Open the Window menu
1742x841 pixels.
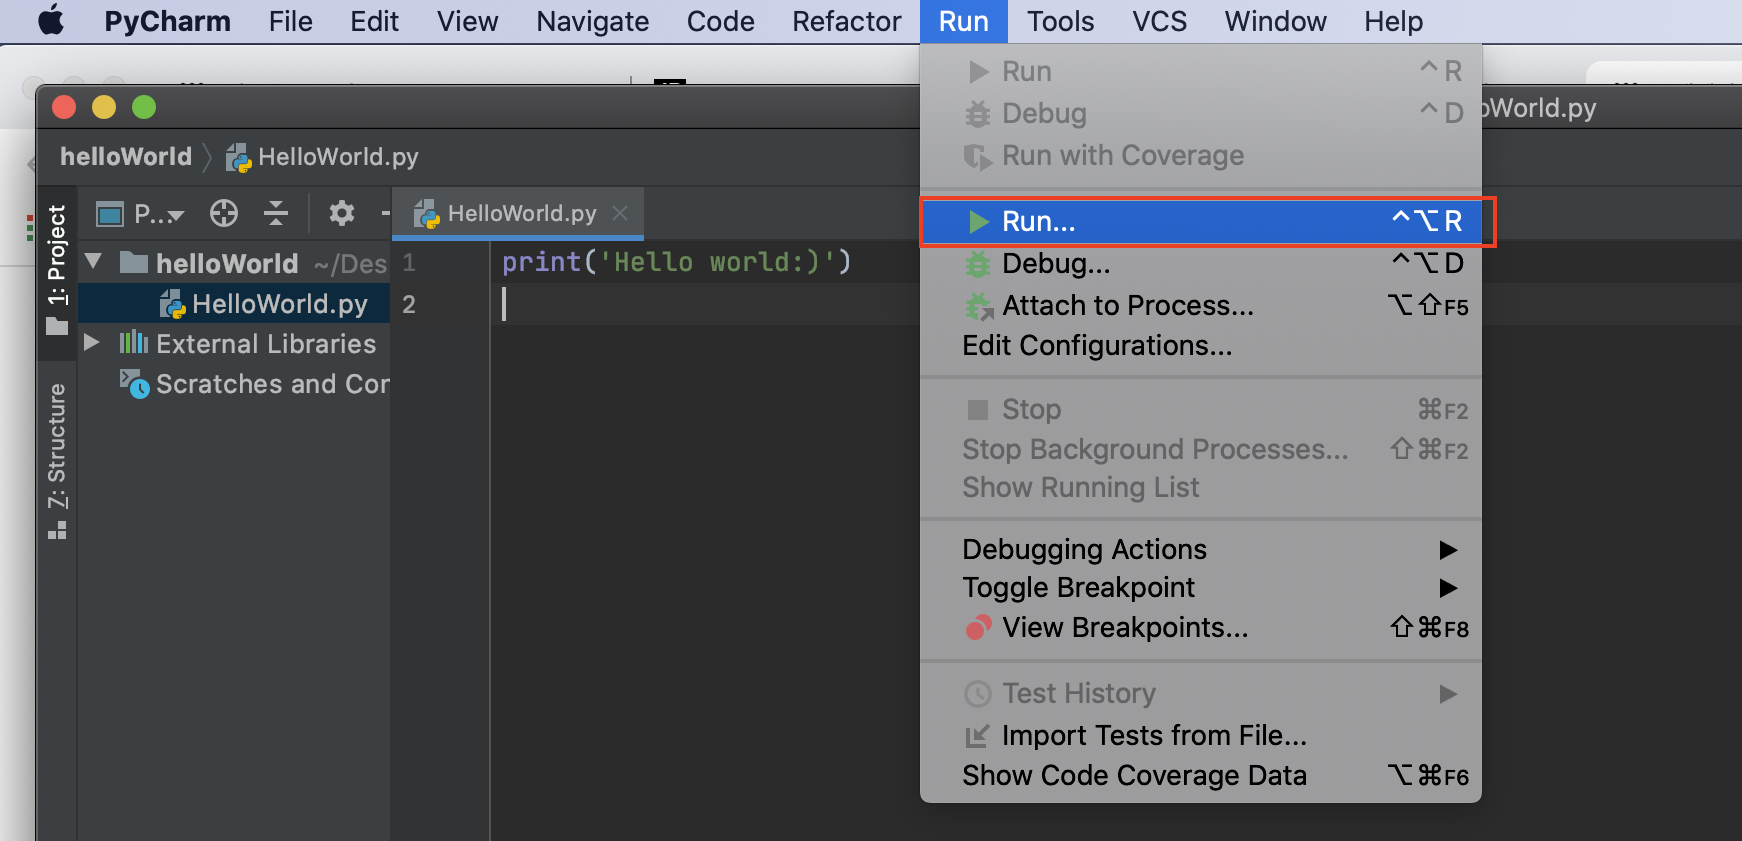coord(1275,21)
